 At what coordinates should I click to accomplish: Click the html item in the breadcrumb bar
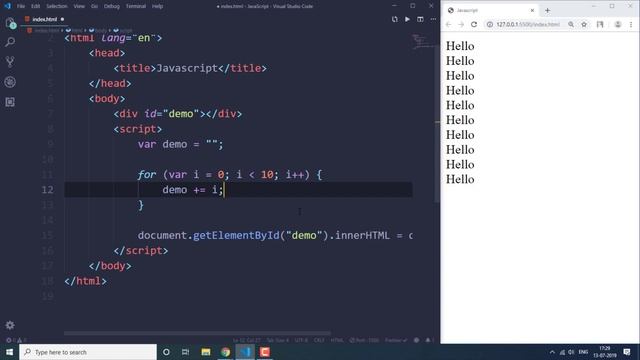tap(74, 31)
